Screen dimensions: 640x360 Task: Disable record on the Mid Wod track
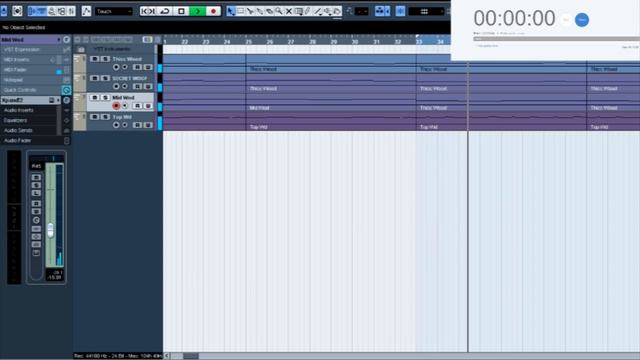(116, 106)
